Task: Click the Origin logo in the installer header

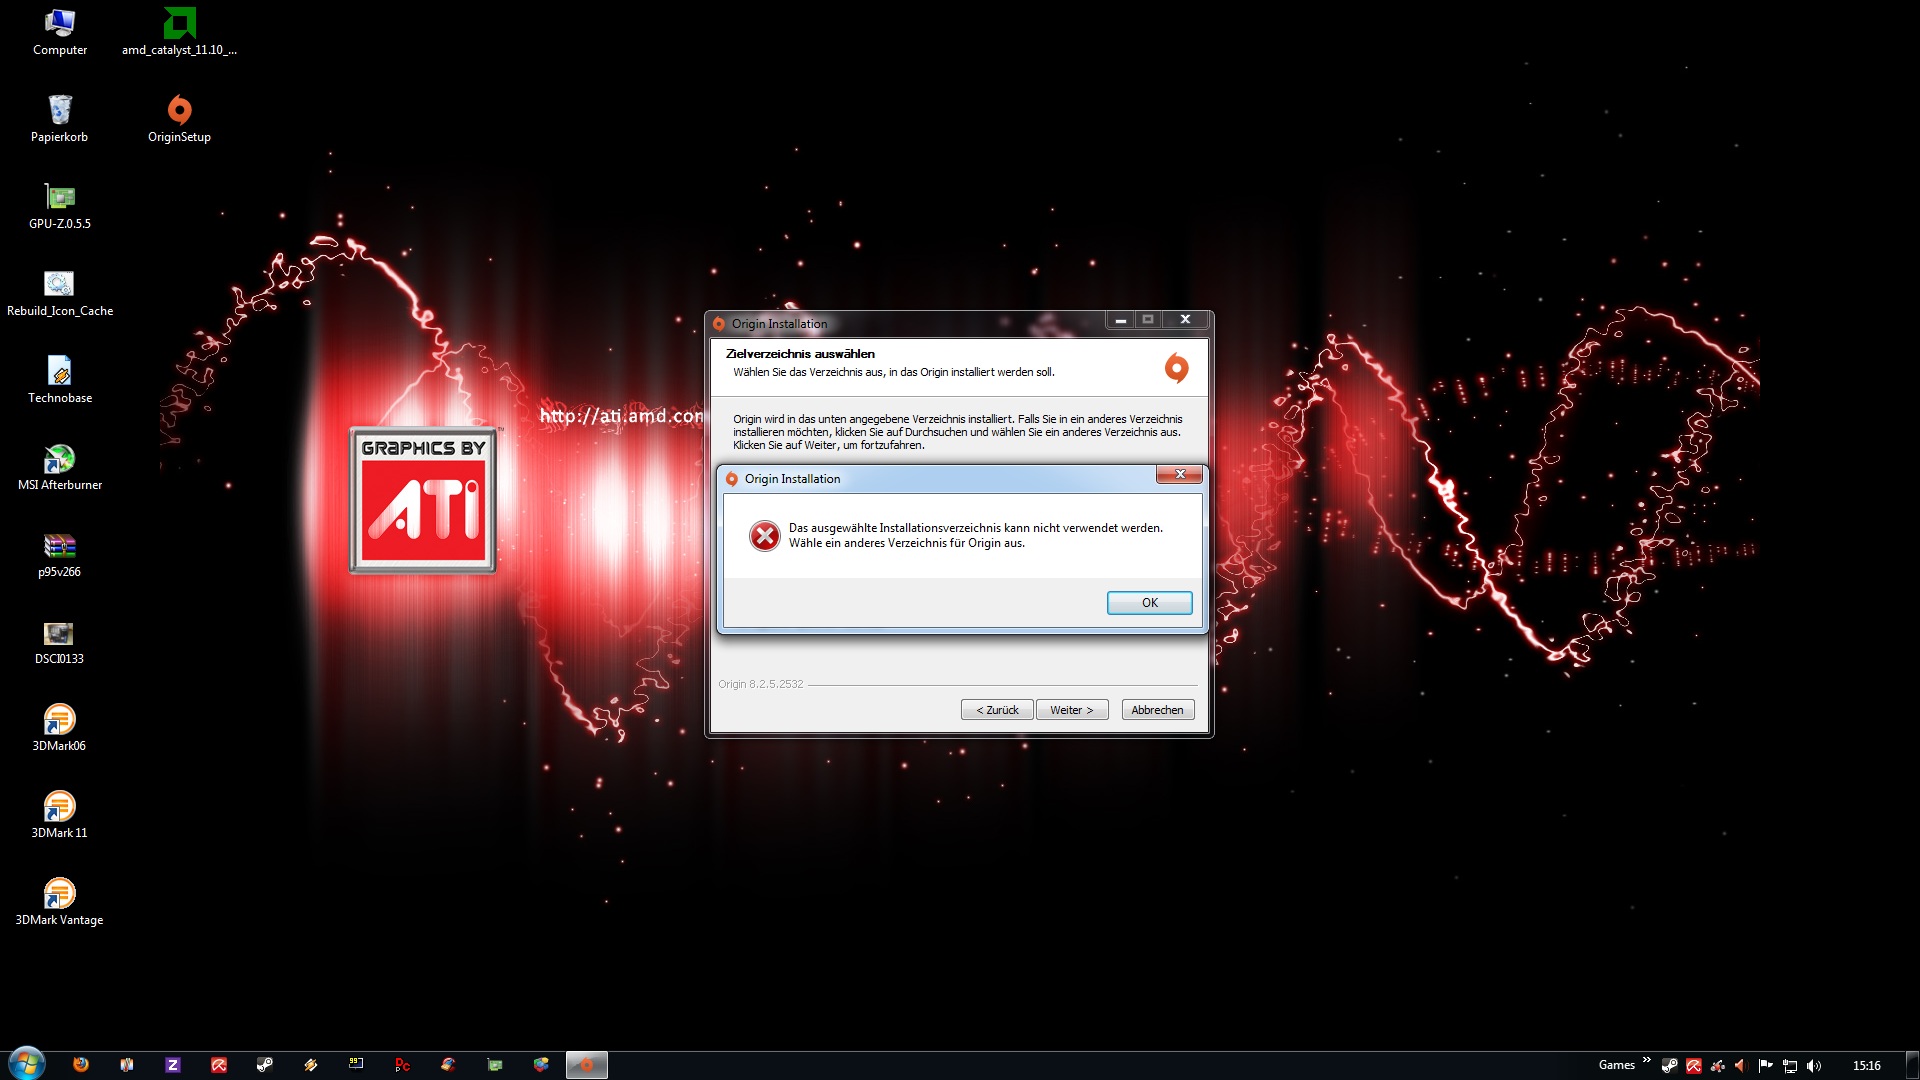Action: [x=1177, y=368]
